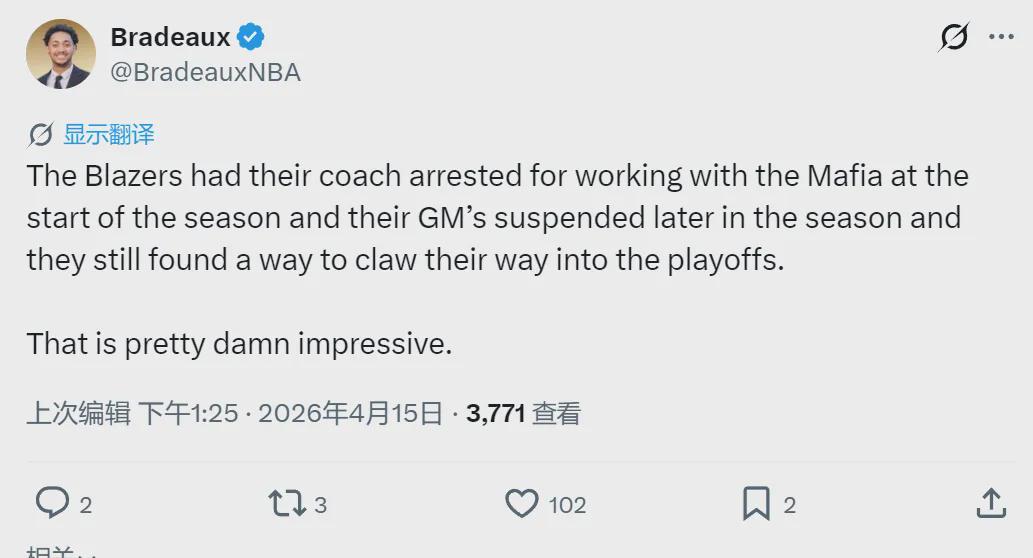Visit the @BradeauxNBA handle link
1033x558 pixels.
(205, 72)
